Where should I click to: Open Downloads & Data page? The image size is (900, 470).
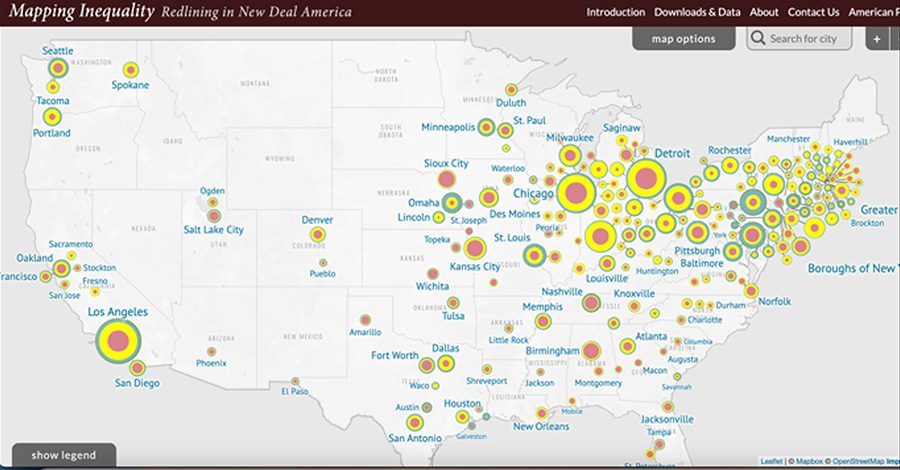tap(697, 12)
